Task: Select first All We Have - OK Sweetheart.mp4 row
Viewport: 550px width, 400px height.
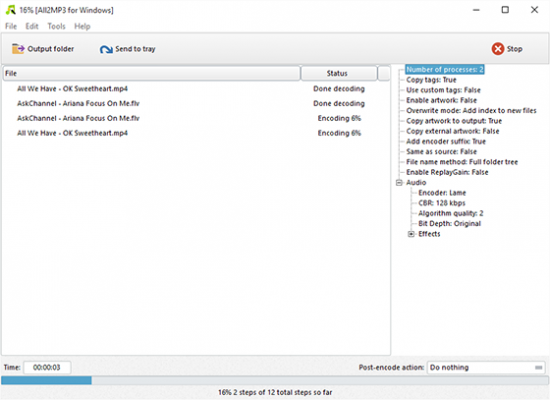Action: [x=196, y=89]
